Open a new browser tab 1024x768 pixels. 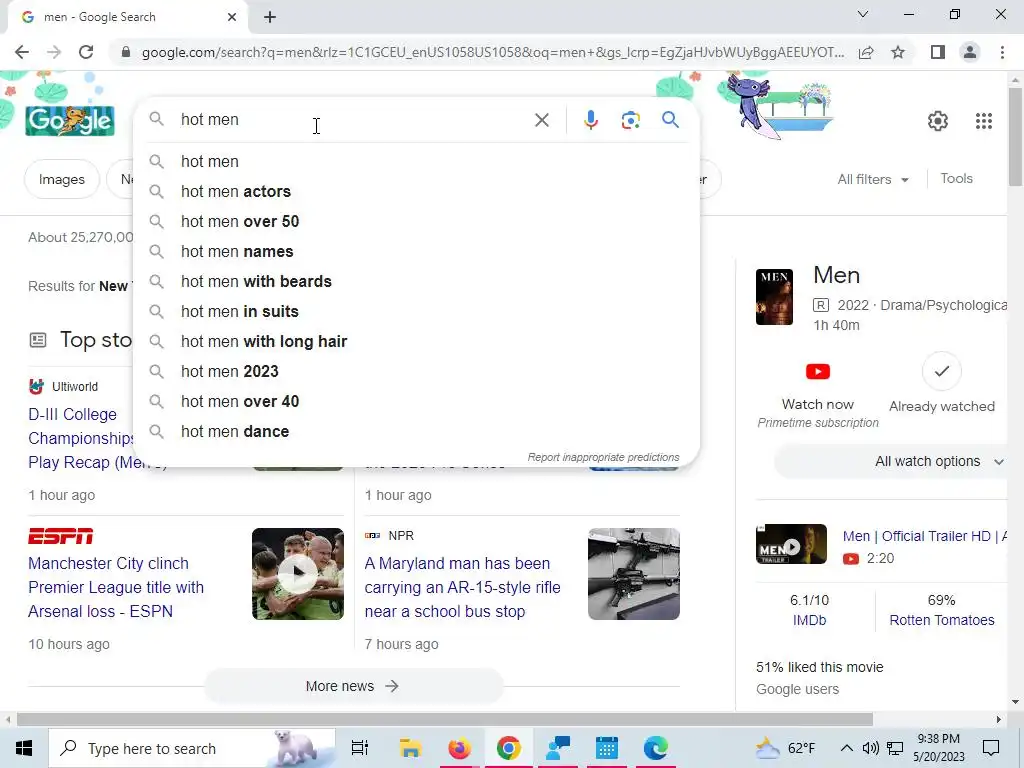[270, 17]
